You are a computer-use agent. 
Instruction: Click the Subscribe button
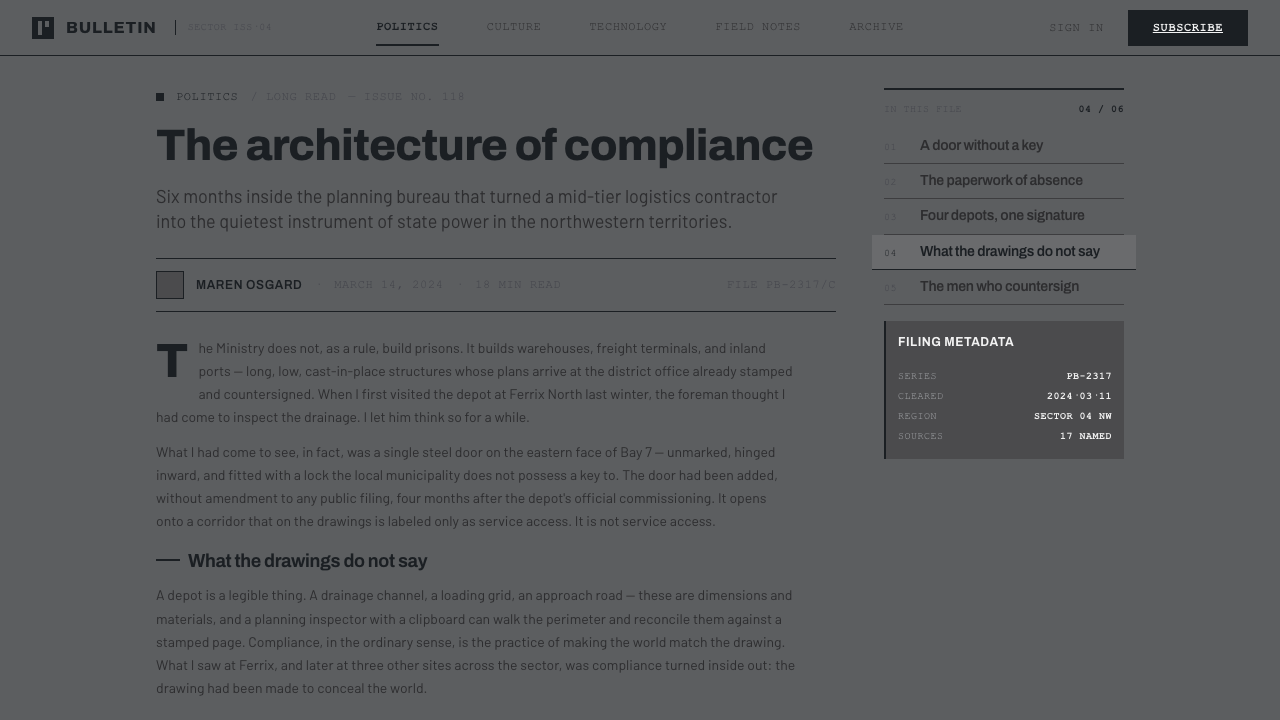[x=1188, y=28]
